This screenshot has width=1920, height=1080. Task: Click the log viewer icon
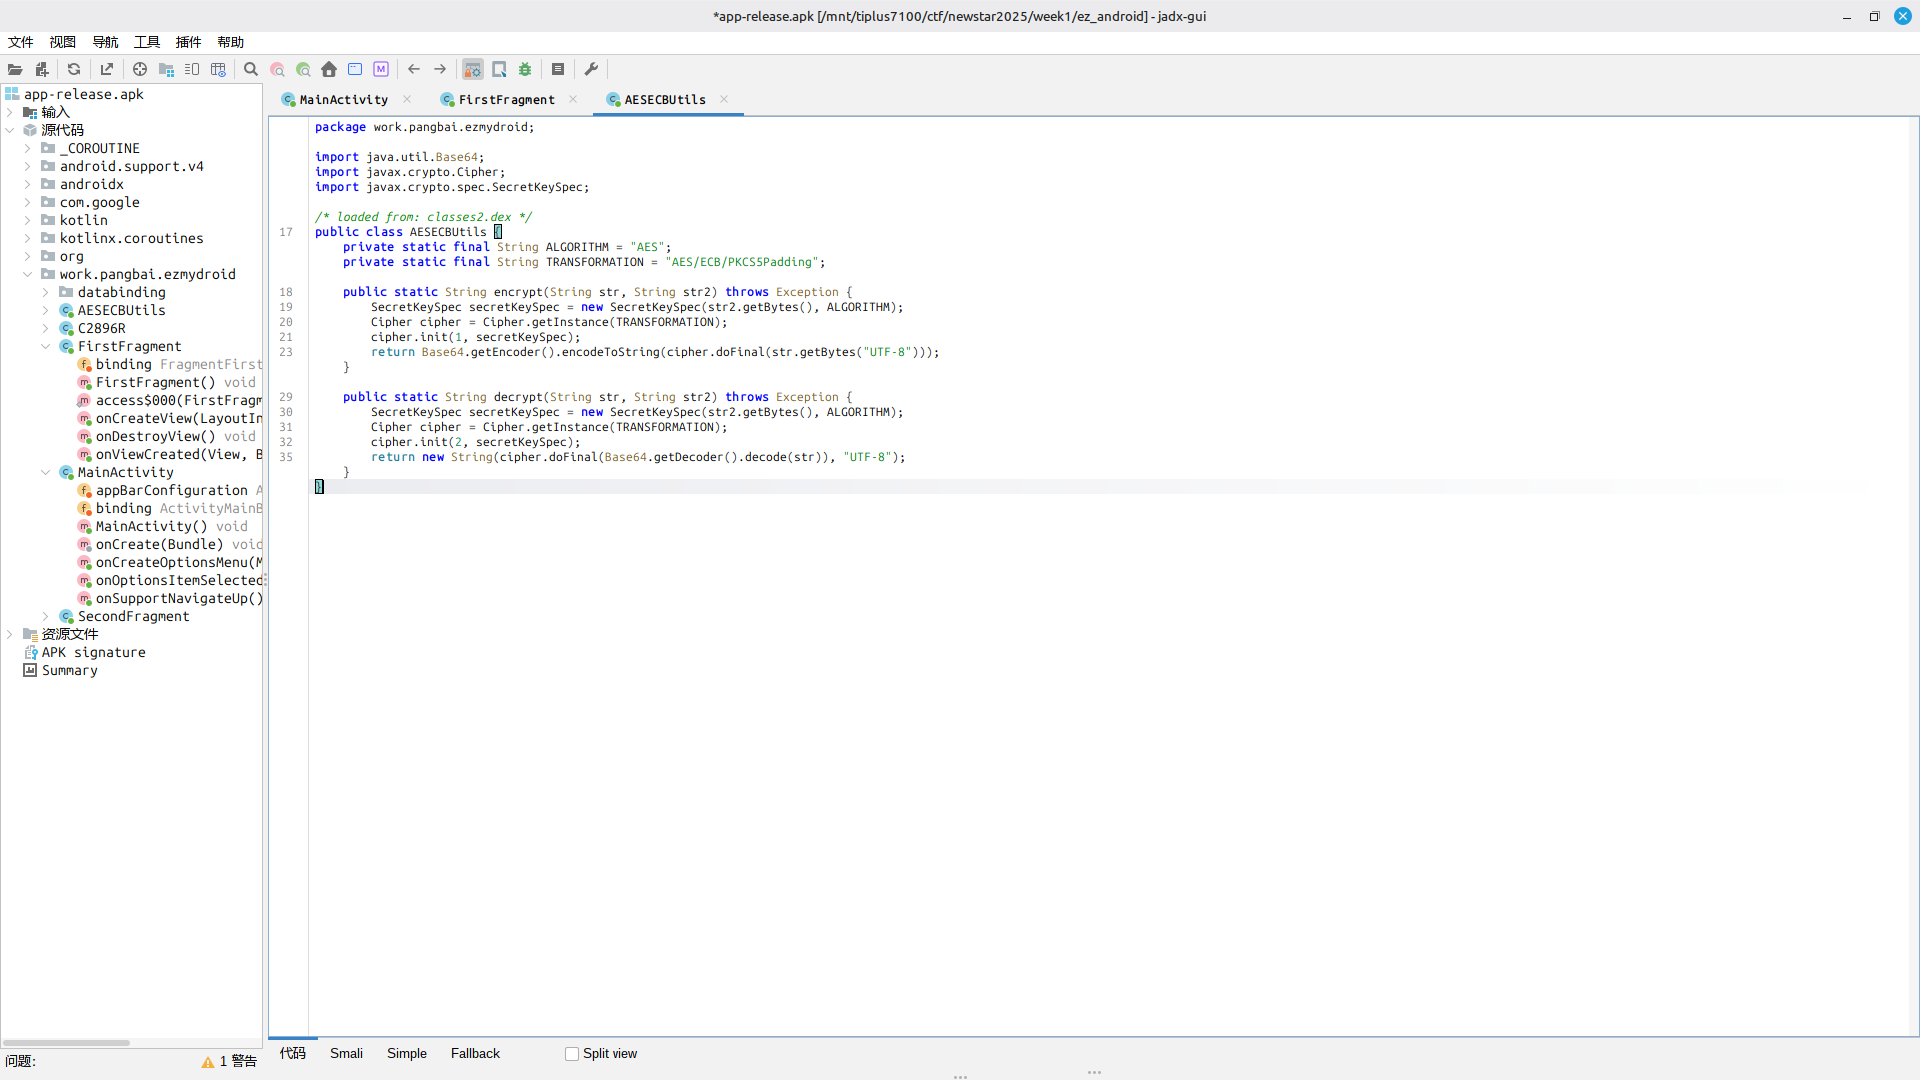[558, 69]
